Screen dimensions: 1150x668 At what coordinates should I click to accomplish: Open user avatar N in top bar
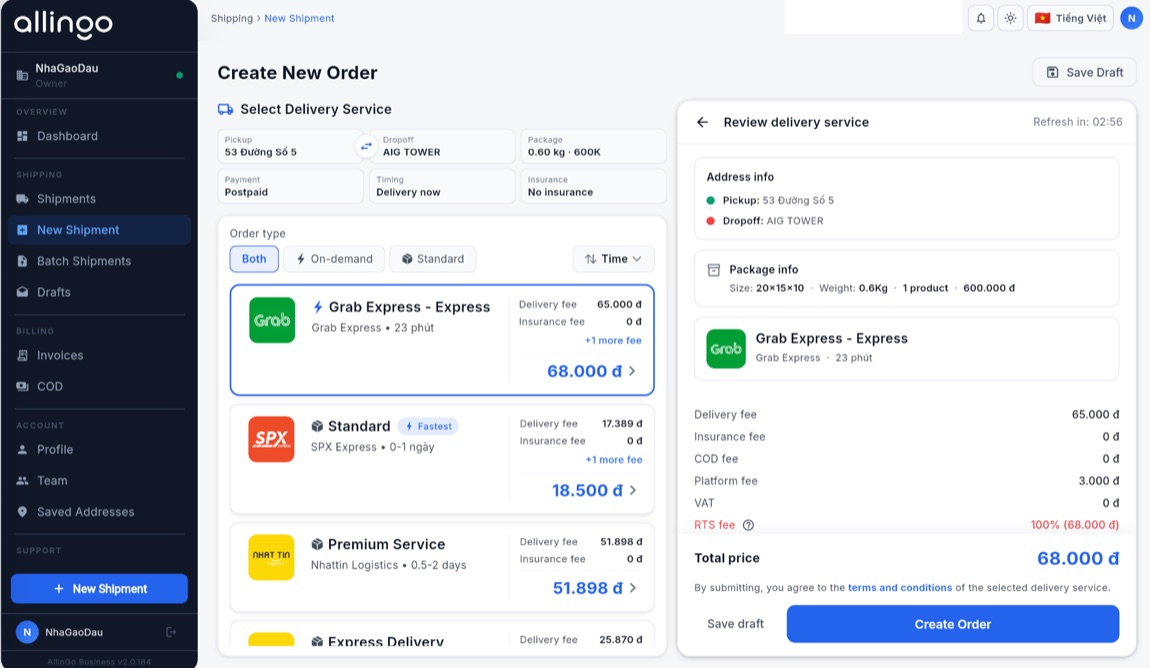pos(1132,18)
